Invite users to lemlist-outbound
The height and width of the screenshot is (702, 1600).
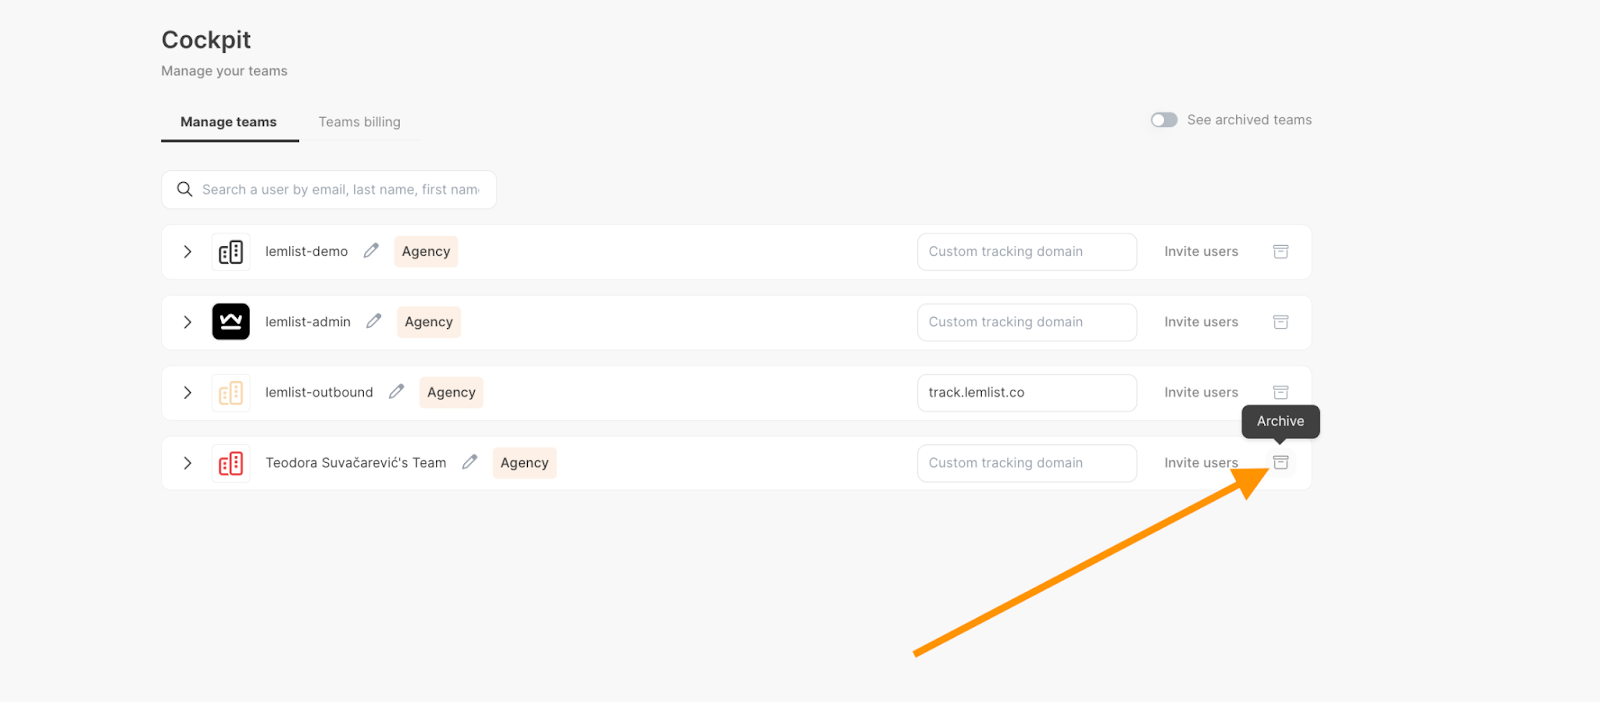point(1201,393)
